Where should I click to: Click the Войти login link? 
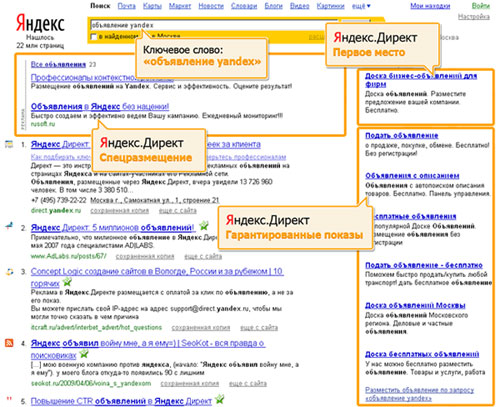coord(481,6)
